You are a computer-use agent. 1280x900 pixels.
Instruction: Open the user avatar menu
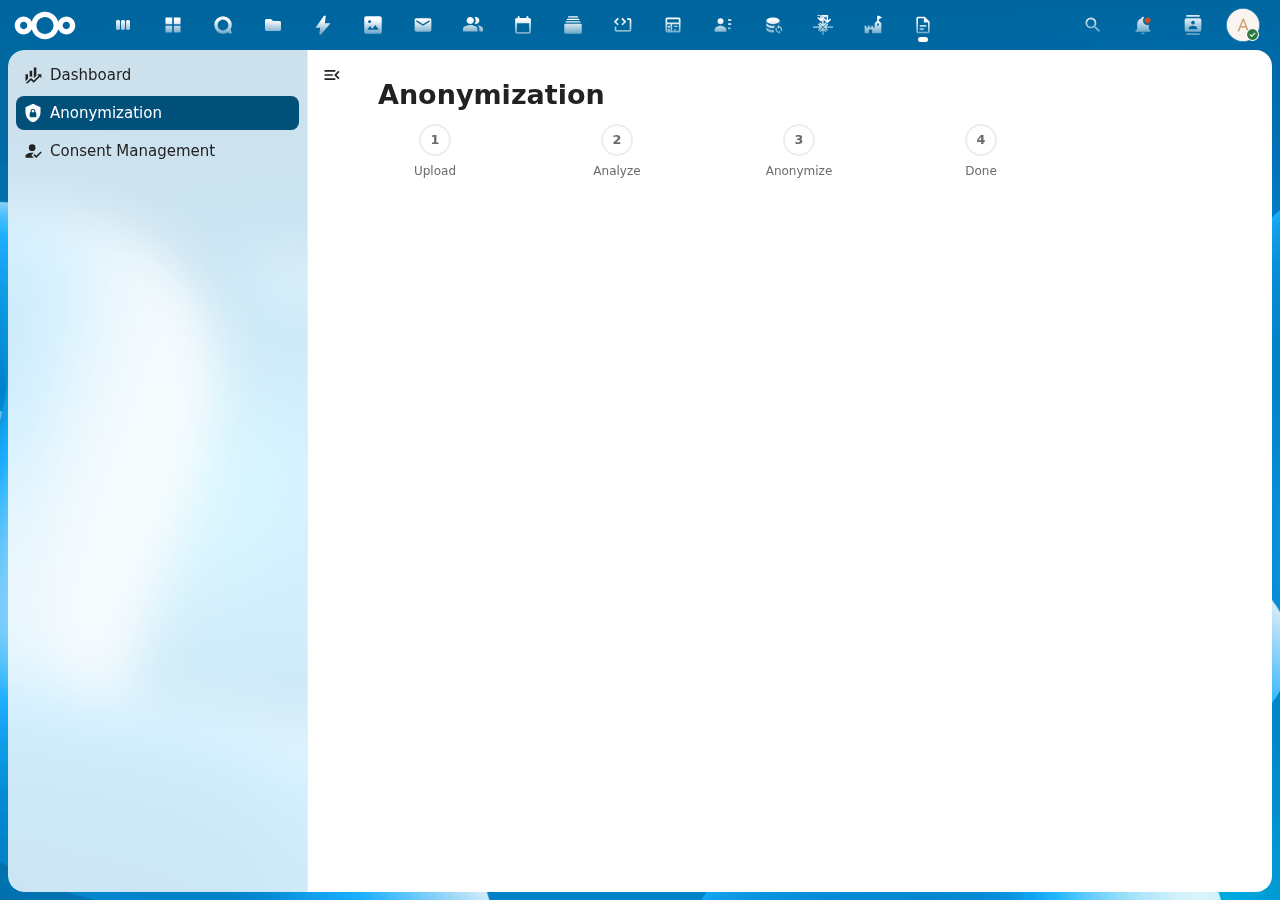click(x=1243, y=25)
